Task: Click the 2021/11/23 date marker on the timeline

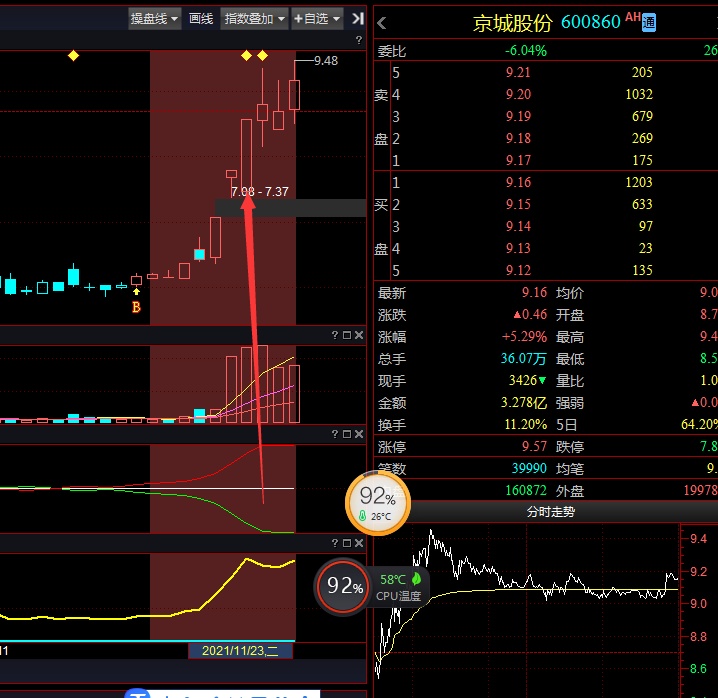Action: point(241,650)
